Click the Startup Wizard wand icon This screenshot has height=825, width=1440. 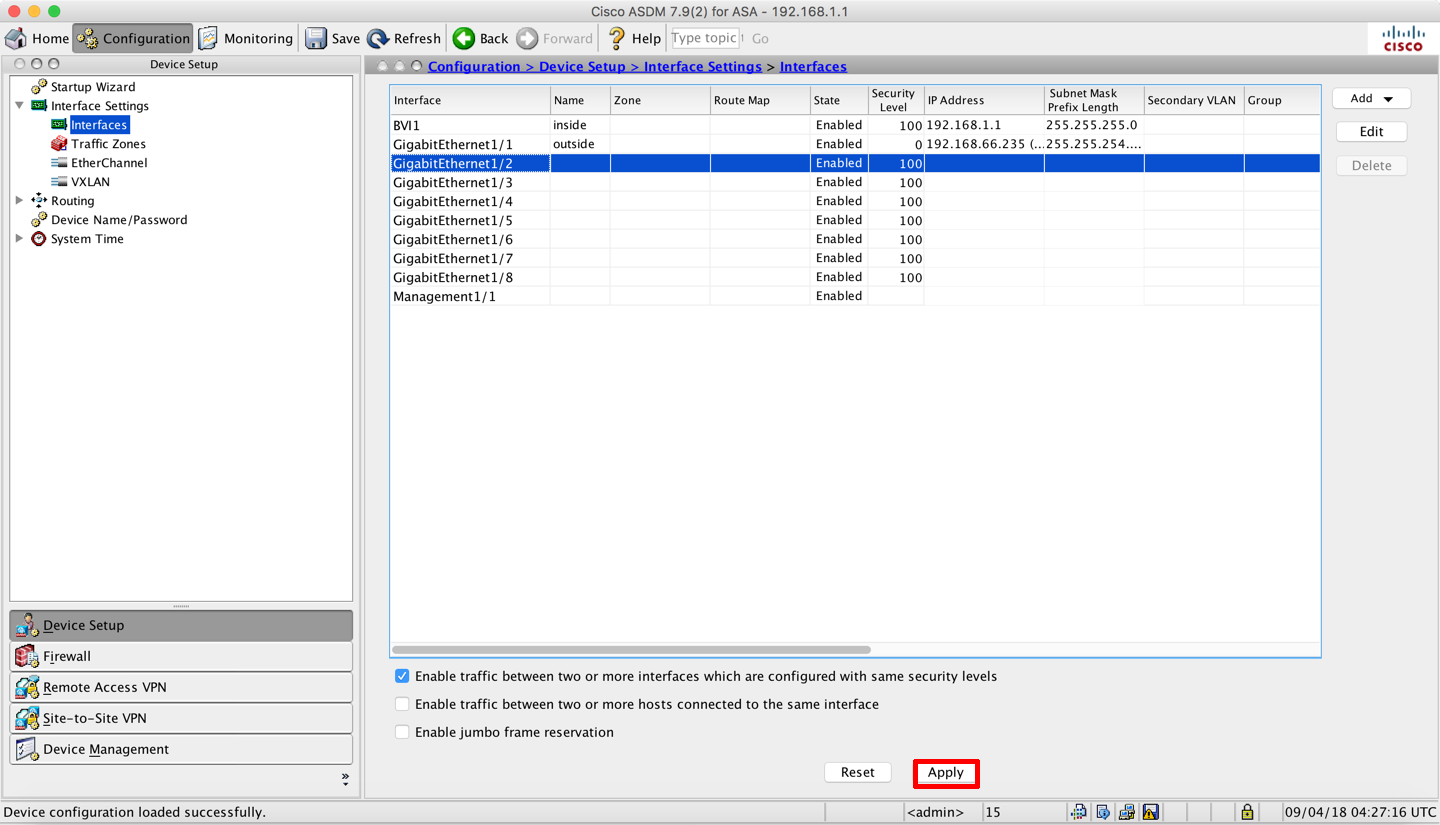click(39, 87)
